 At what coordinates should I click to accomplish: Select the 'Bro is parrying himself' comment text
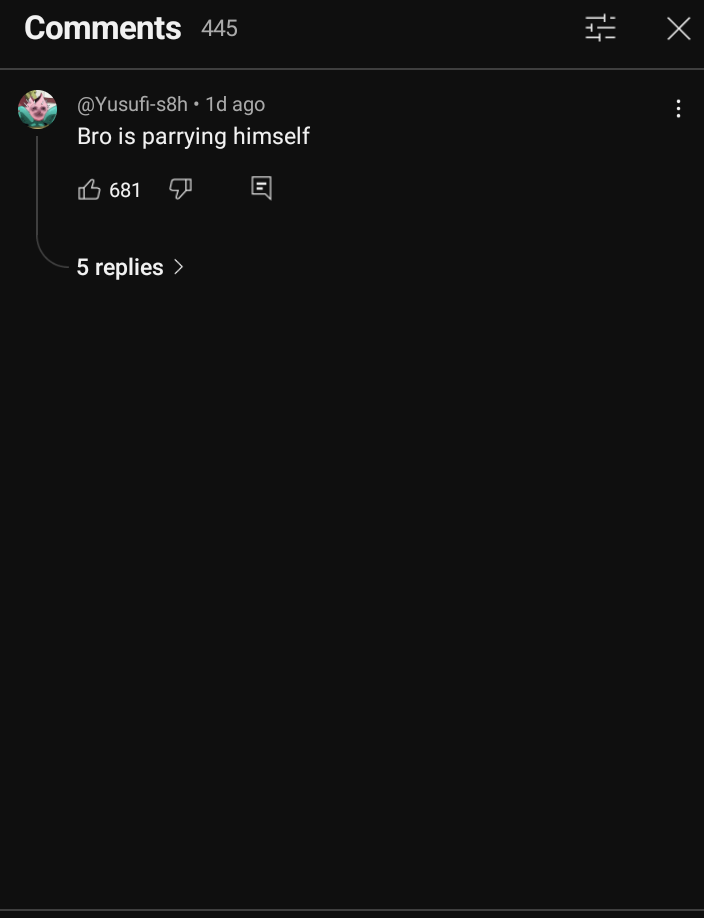pos(193,136)
